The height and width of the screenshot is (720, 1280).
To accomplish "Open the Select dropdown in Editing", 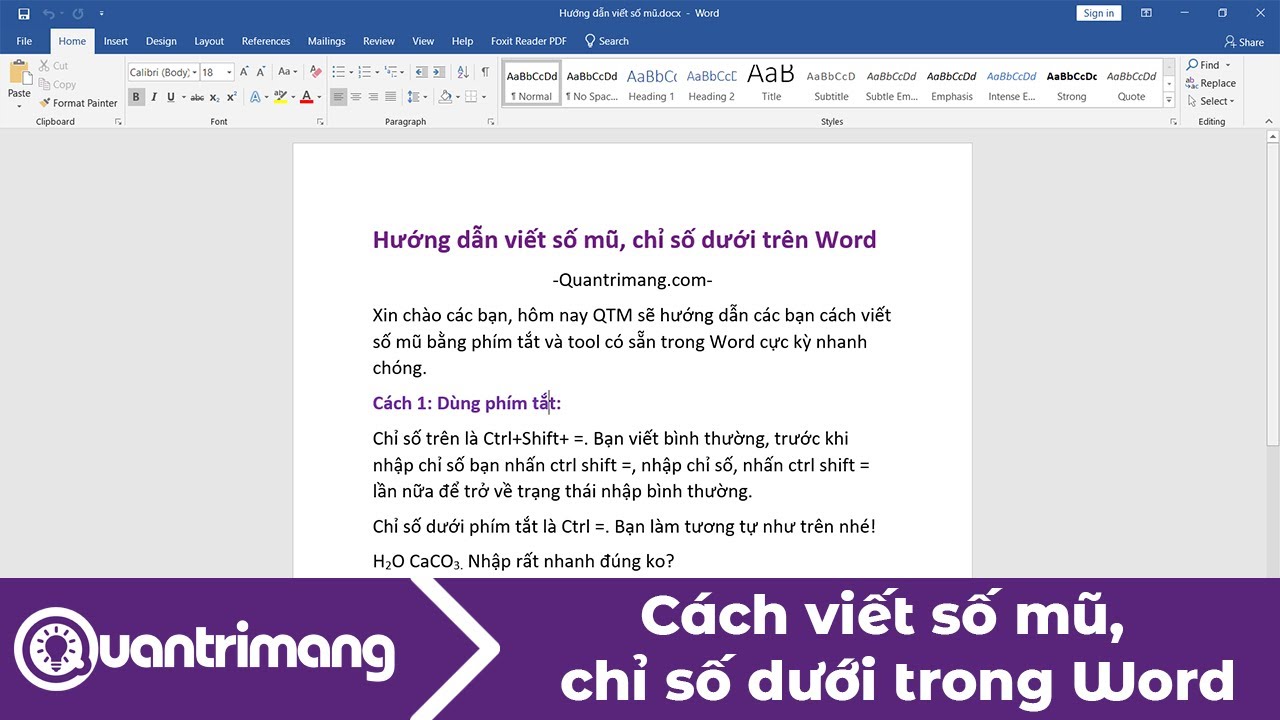I will (1211, 101).
